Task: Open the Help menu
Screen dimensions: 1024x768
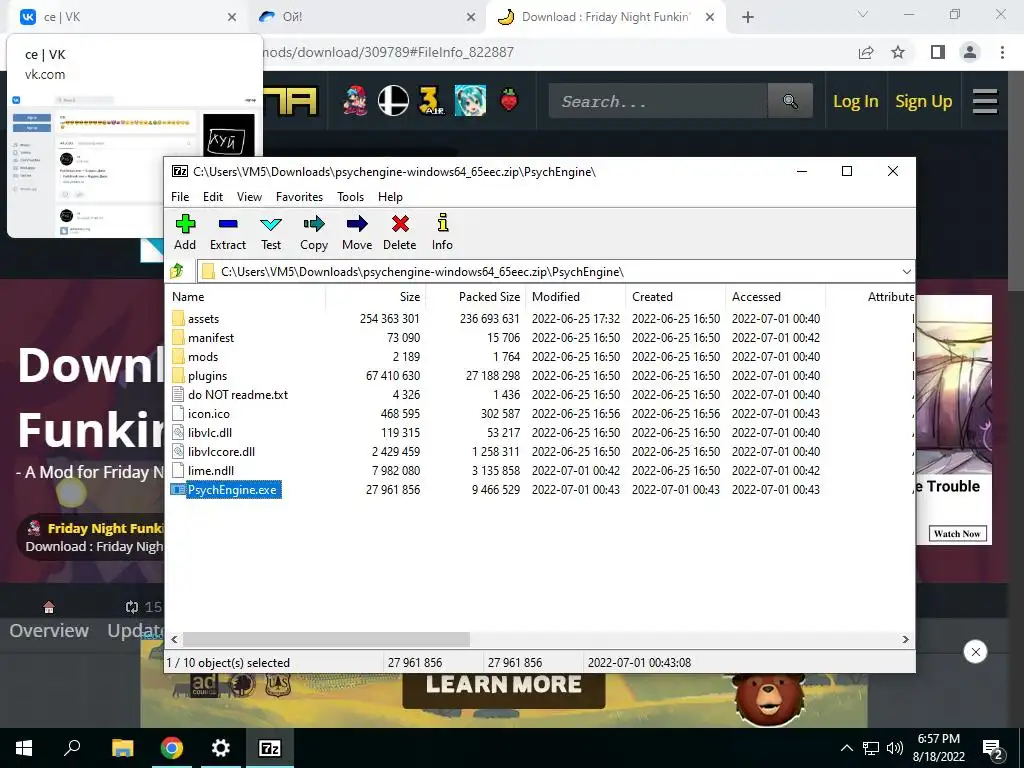Action: coord(391,197)
